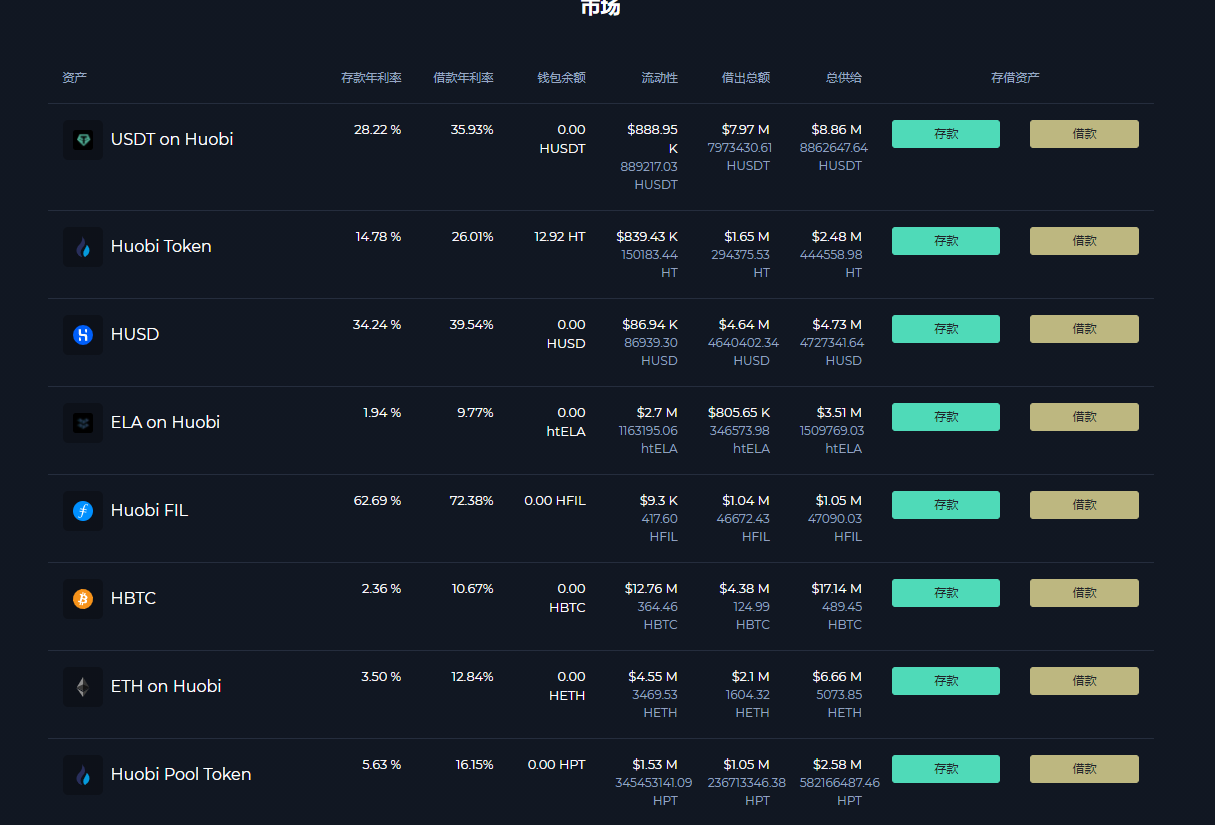Select the ELA on Huobi asset name

click(x=165, y=422)
